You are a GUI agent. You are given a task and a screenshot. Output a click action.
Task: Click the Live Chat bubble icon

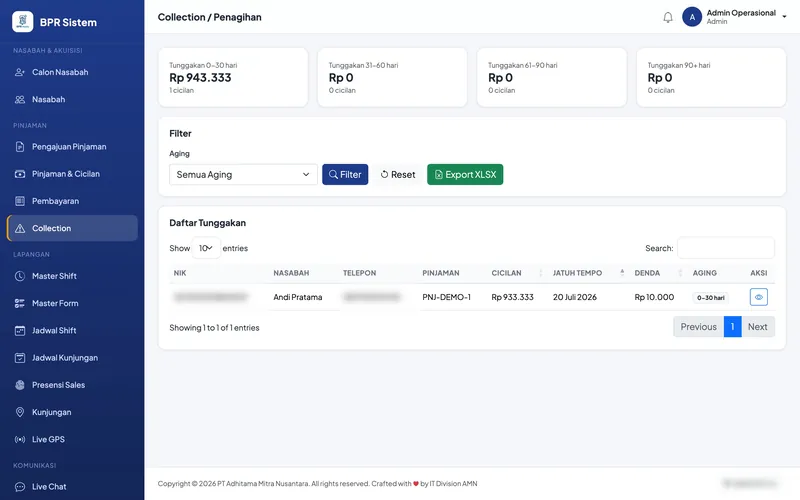[20, 487]
